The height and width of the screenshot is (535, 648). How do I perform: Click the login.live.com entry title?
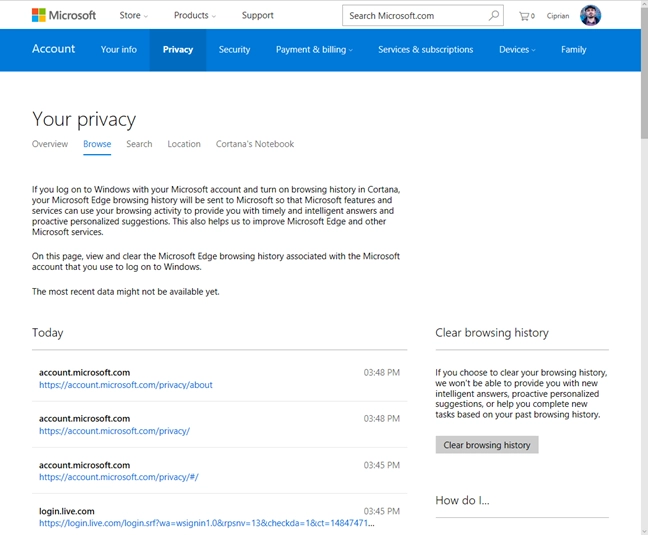(67, 511)
